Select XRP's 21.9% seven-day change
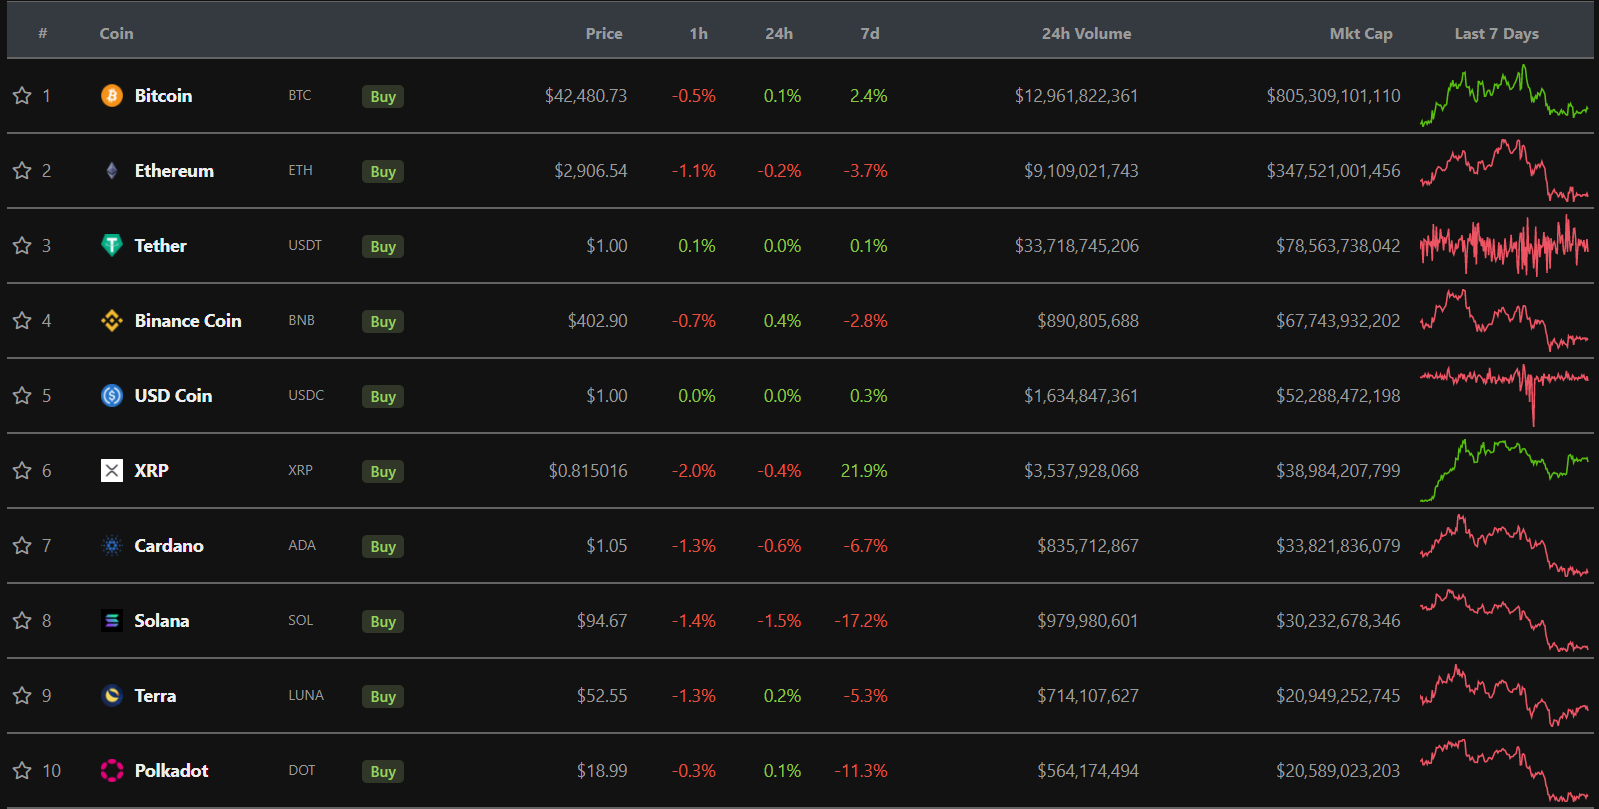Image resolution: width=1599 pixels, height=809 pixels. pos(864,470)
